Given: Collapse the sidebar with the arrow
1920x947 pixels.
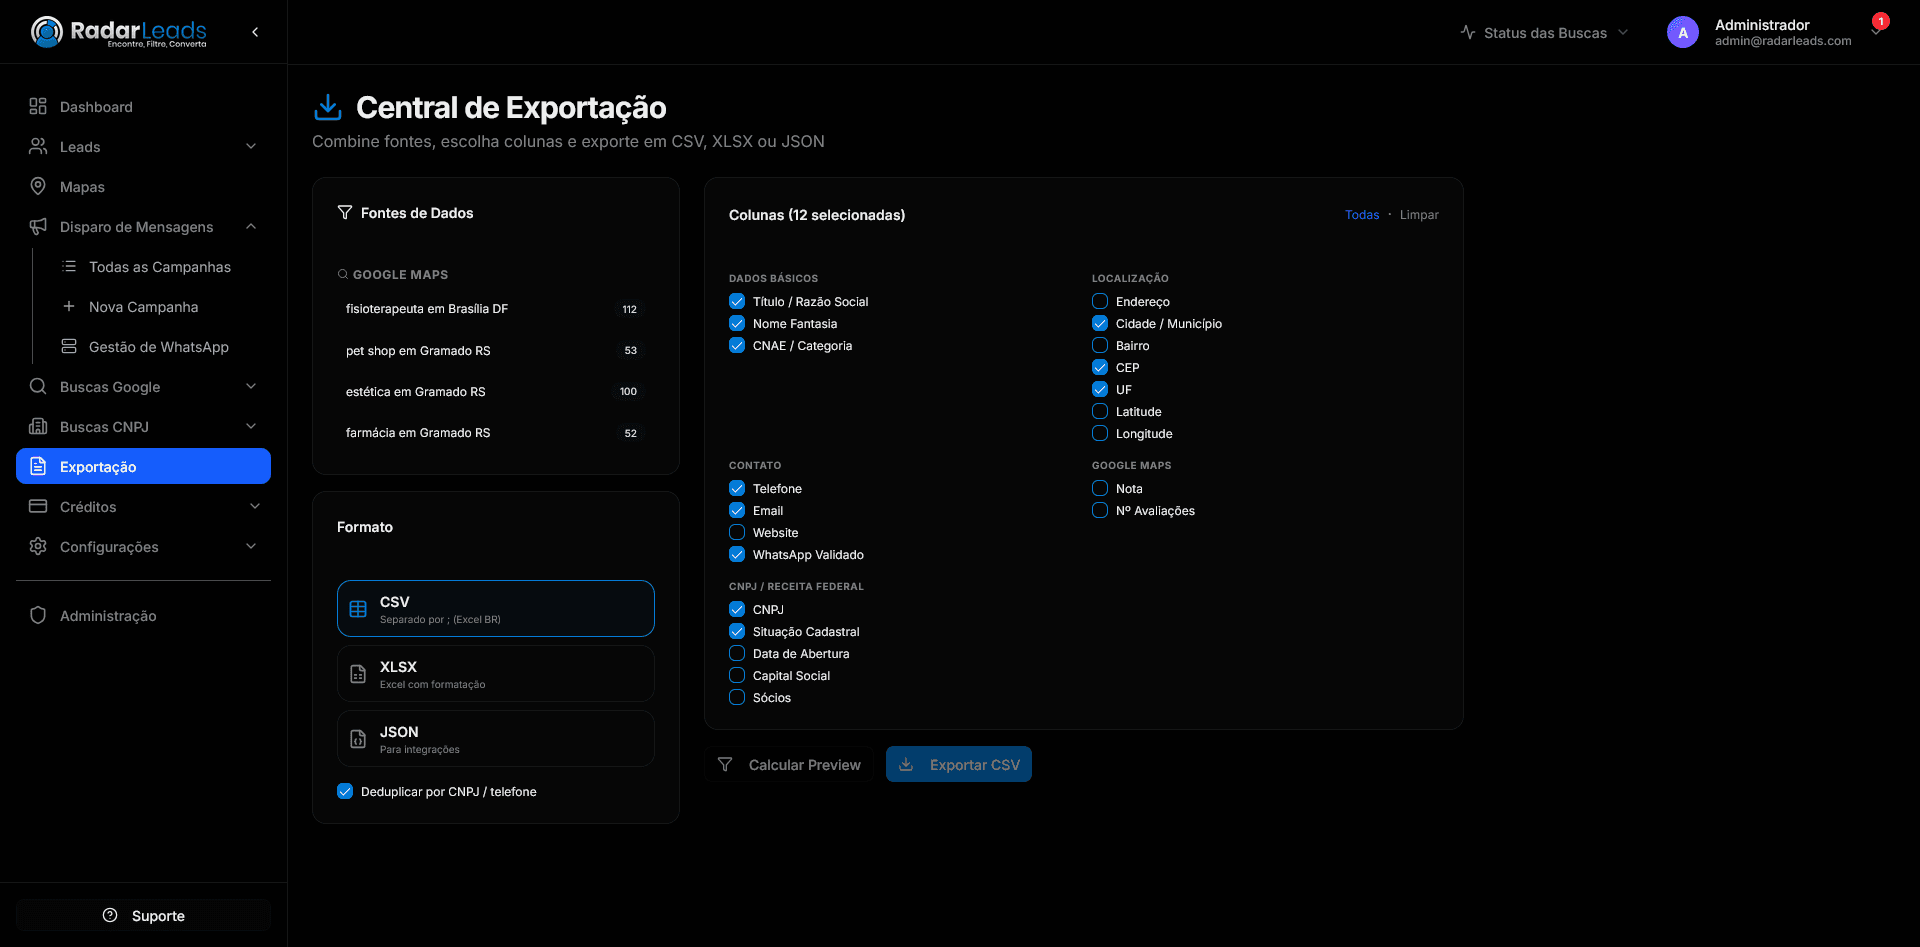Looking at the screenshot, I should (255, 32).
